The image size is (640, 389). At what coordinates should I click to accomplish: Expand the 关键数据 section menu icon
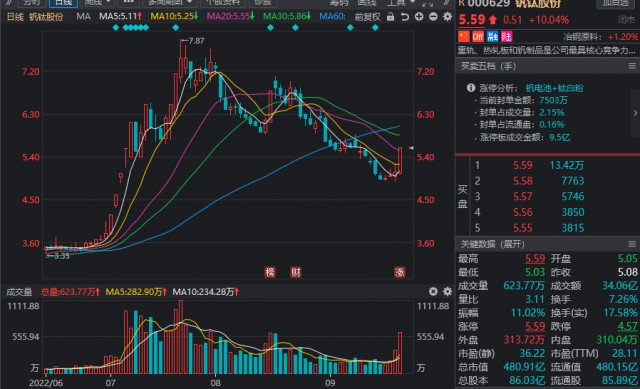pos(632,244)
